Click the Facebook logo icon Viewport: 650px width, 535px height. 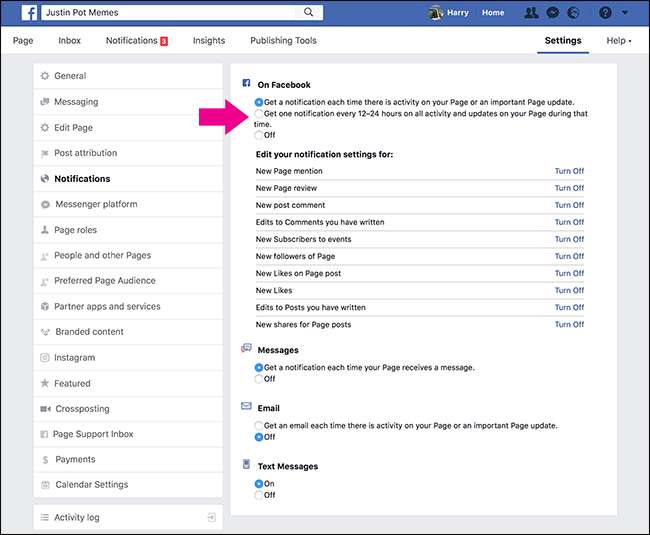point(30,13)
